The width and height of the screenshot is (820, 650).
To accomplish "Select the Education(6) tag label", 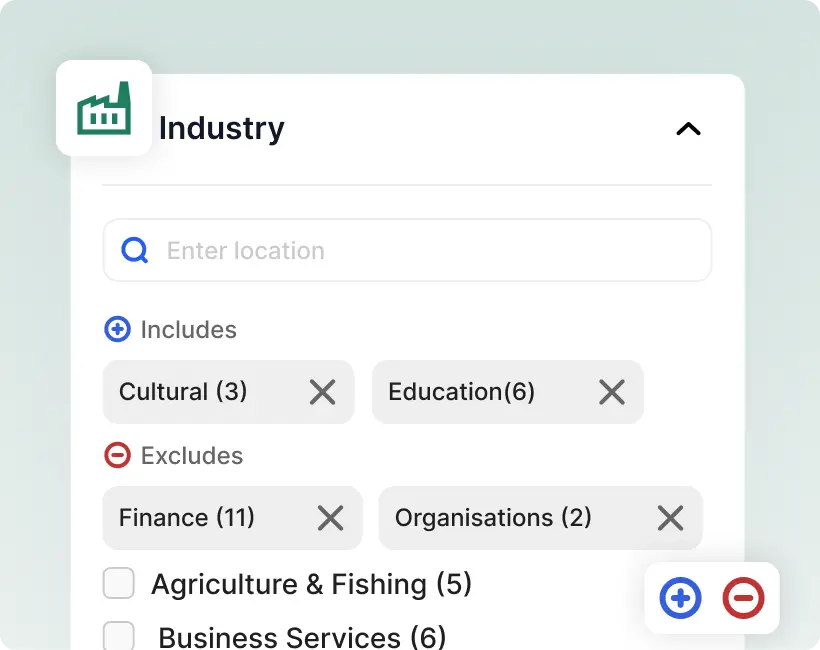I will [x=462, y=392].
